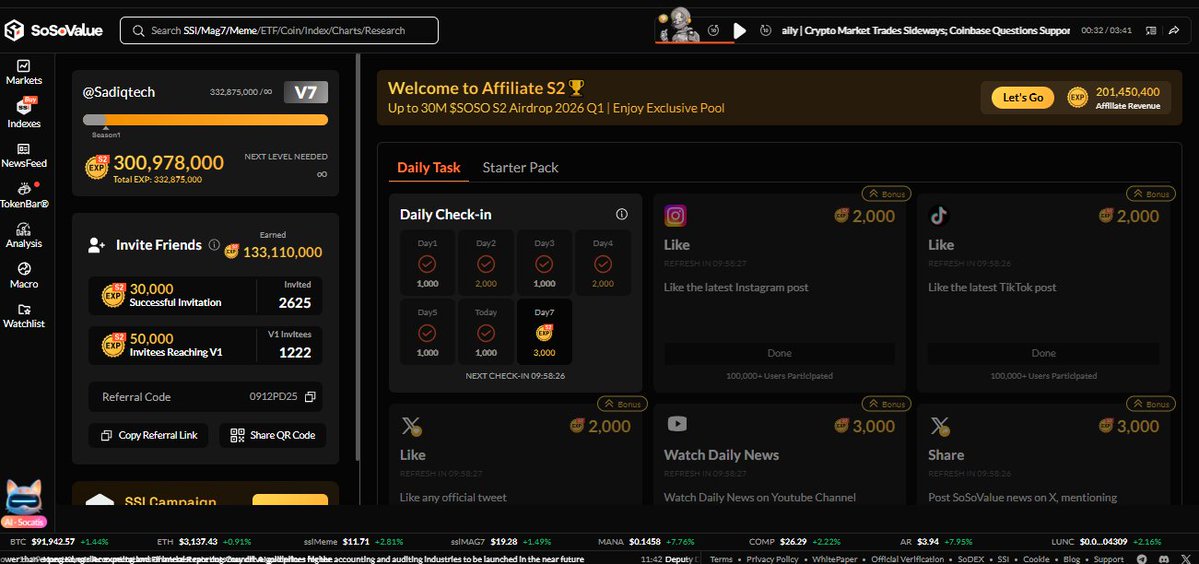Open the Discord link in the footer
Viewport: 1199px width, 564px height.
pyautogui.click(x=1164, y=559)
